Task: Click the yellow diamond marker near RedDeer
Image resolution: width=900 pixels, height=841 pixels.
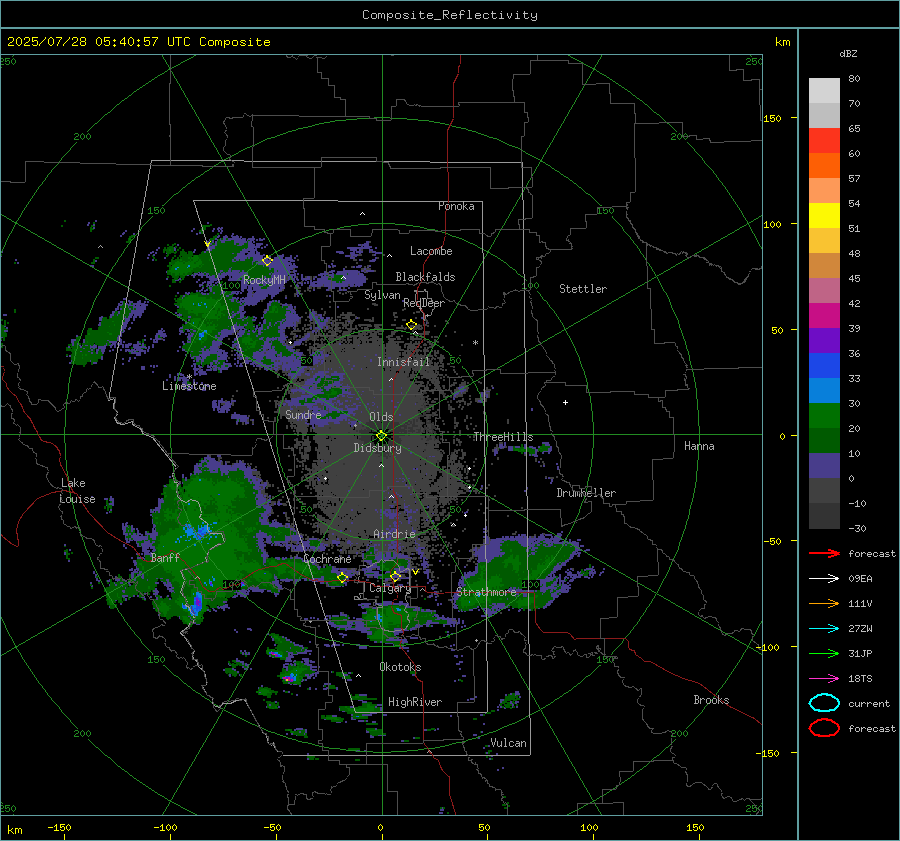Action: [412, 325]
